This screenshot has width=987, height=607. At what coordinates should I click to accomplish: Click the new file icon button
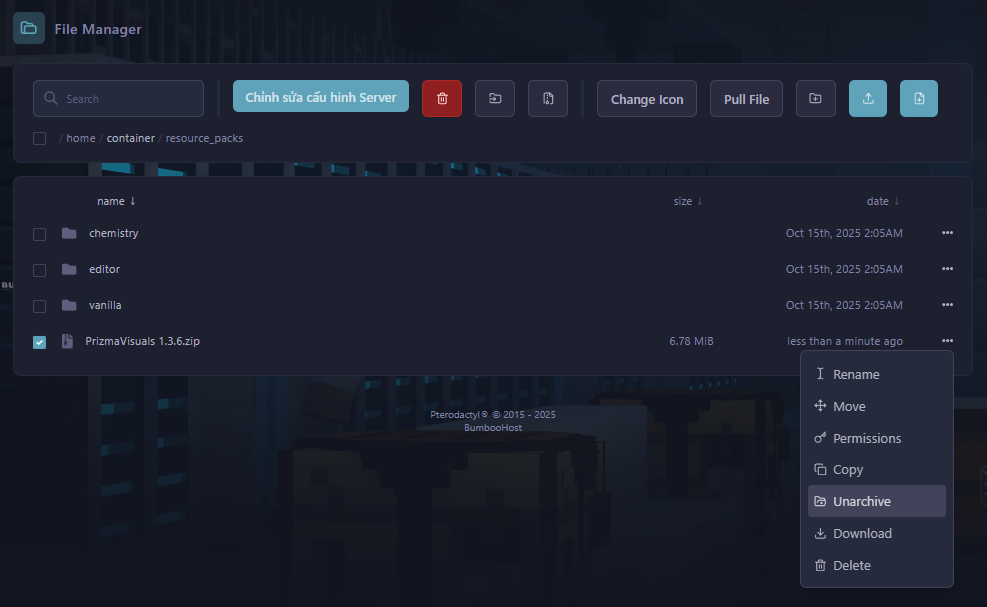click(x=919, y=99)
